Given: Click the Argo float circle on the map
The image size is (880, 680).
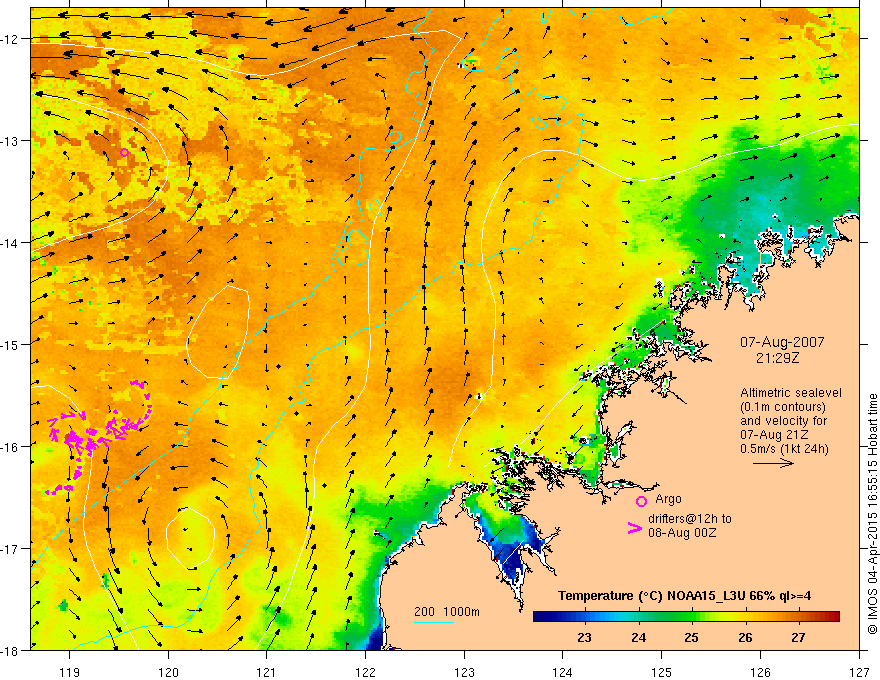Looking at the screenshot, I should [124, 152].
